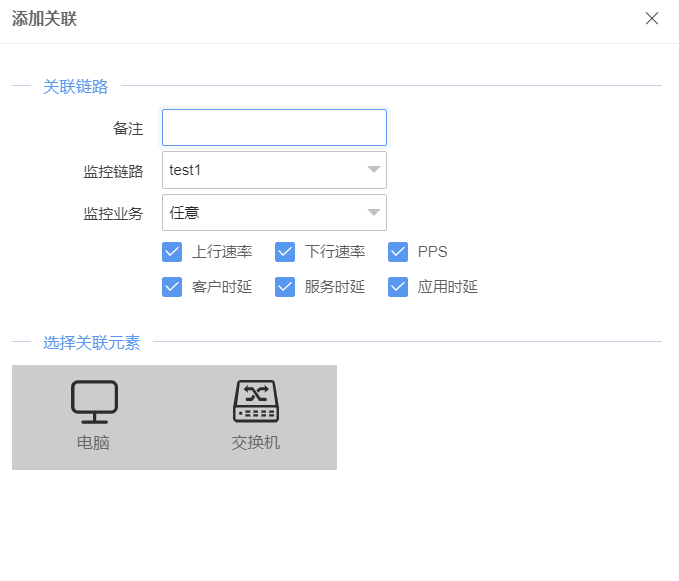Uncheck the 上行速率 checkbox

pyautogui.click(x=172, y=252)
